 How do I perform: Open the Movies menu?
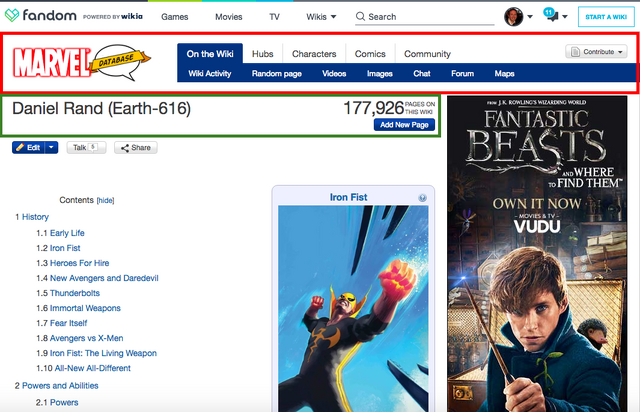coord(229,17)
